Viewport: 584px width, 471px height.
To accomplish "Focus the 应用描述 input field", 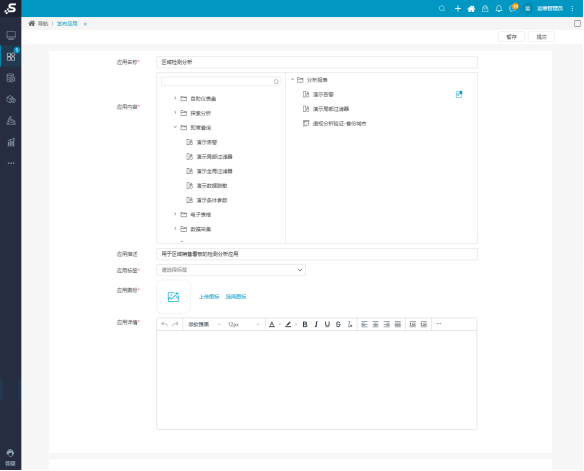I will [x=317, y=254].
